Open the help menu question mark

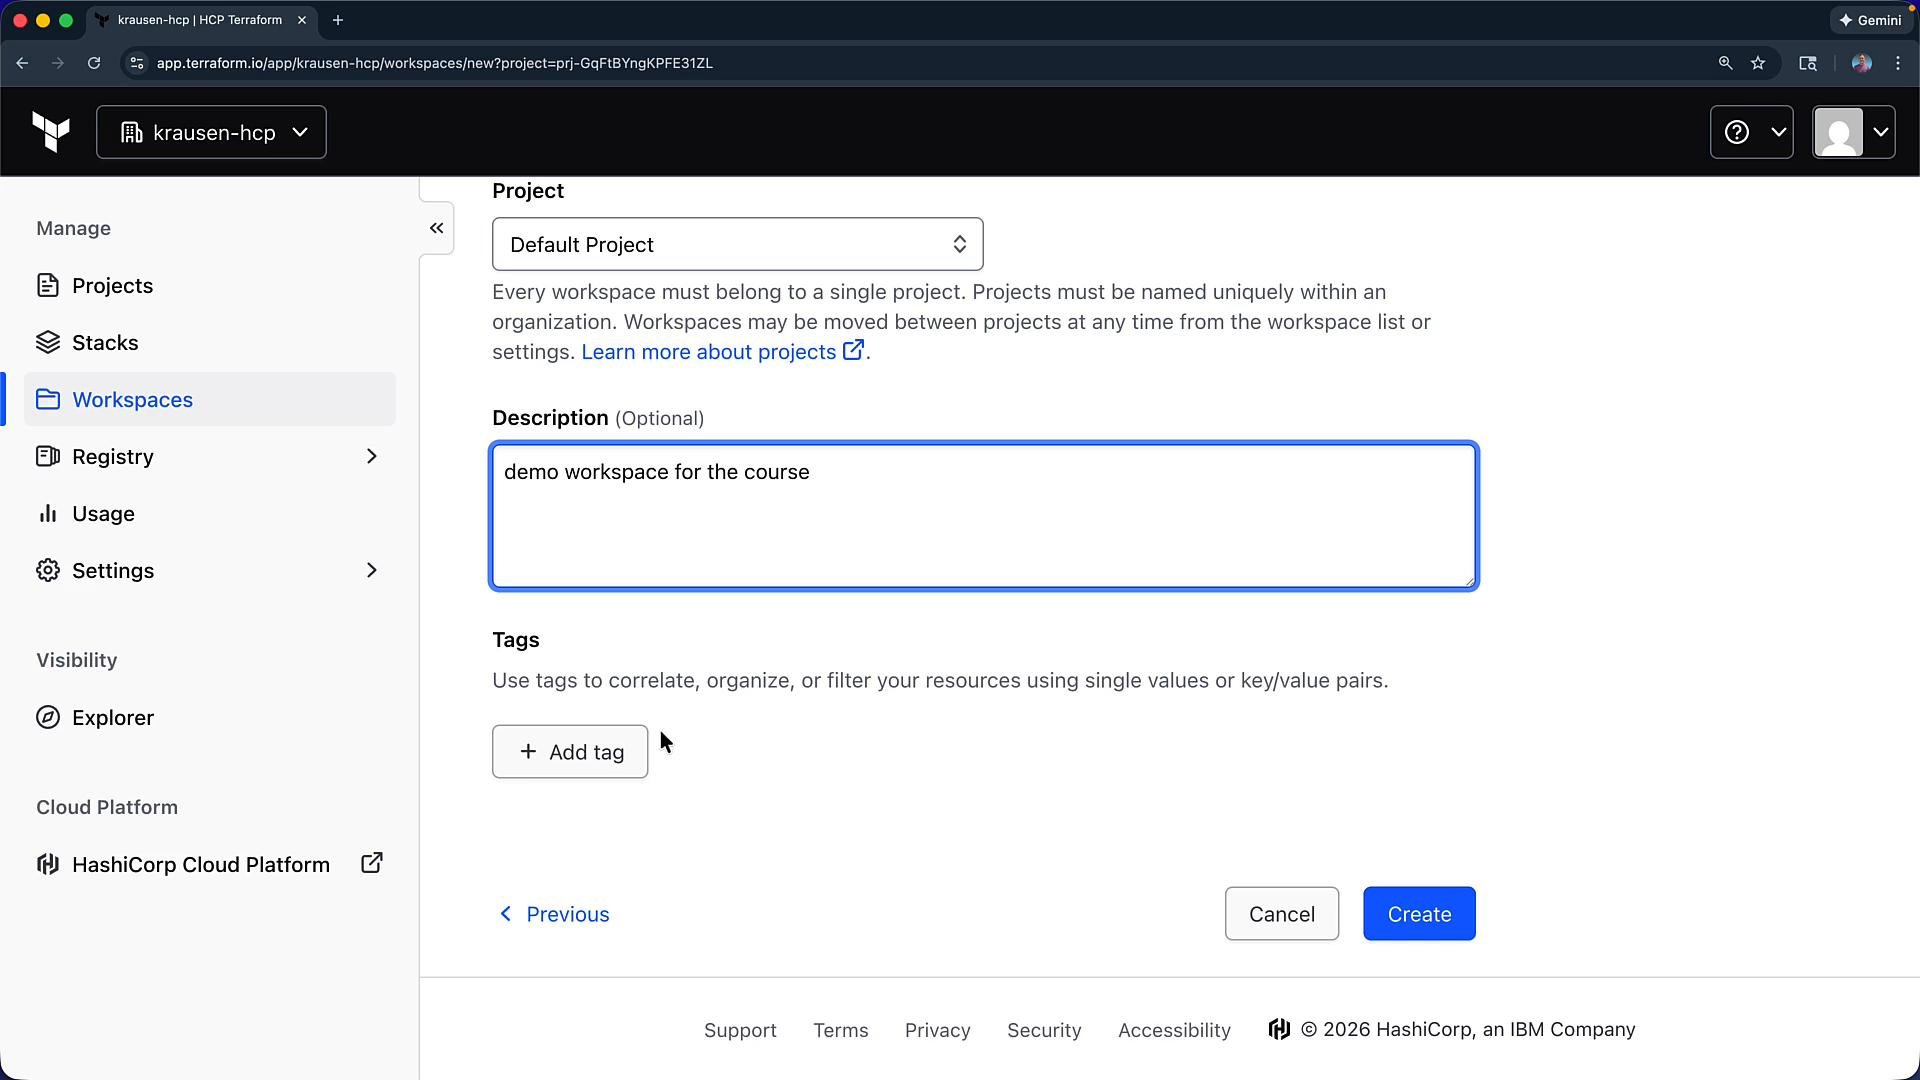(x=1751, y=132)
